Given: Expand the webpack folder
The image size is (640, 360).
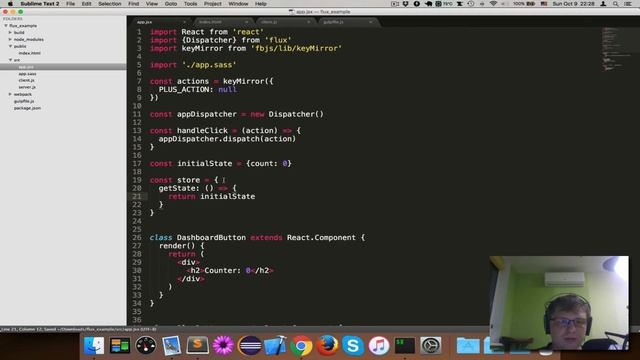Looking at the screenshot, I should [x=10, y=94].
